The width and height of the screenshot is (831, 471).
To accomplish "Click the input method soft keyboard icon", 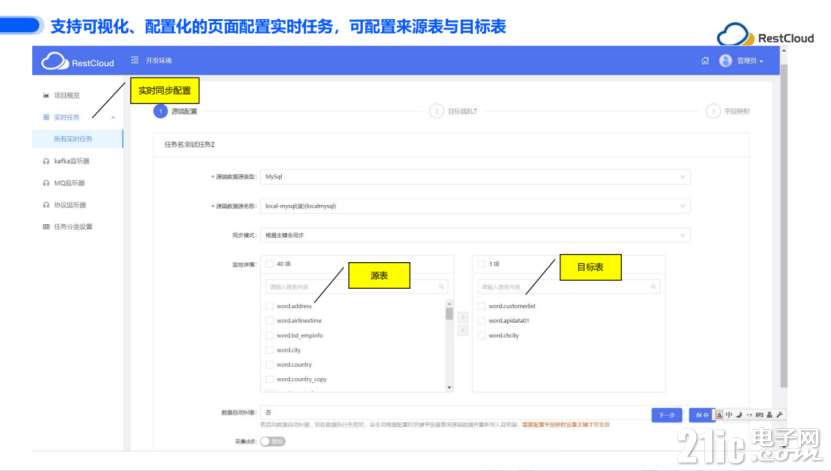I will tap(759, 414).
